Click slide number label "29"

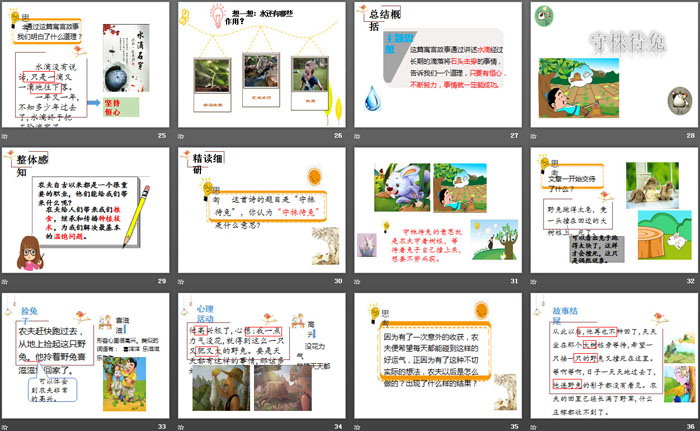coord(162,281)
